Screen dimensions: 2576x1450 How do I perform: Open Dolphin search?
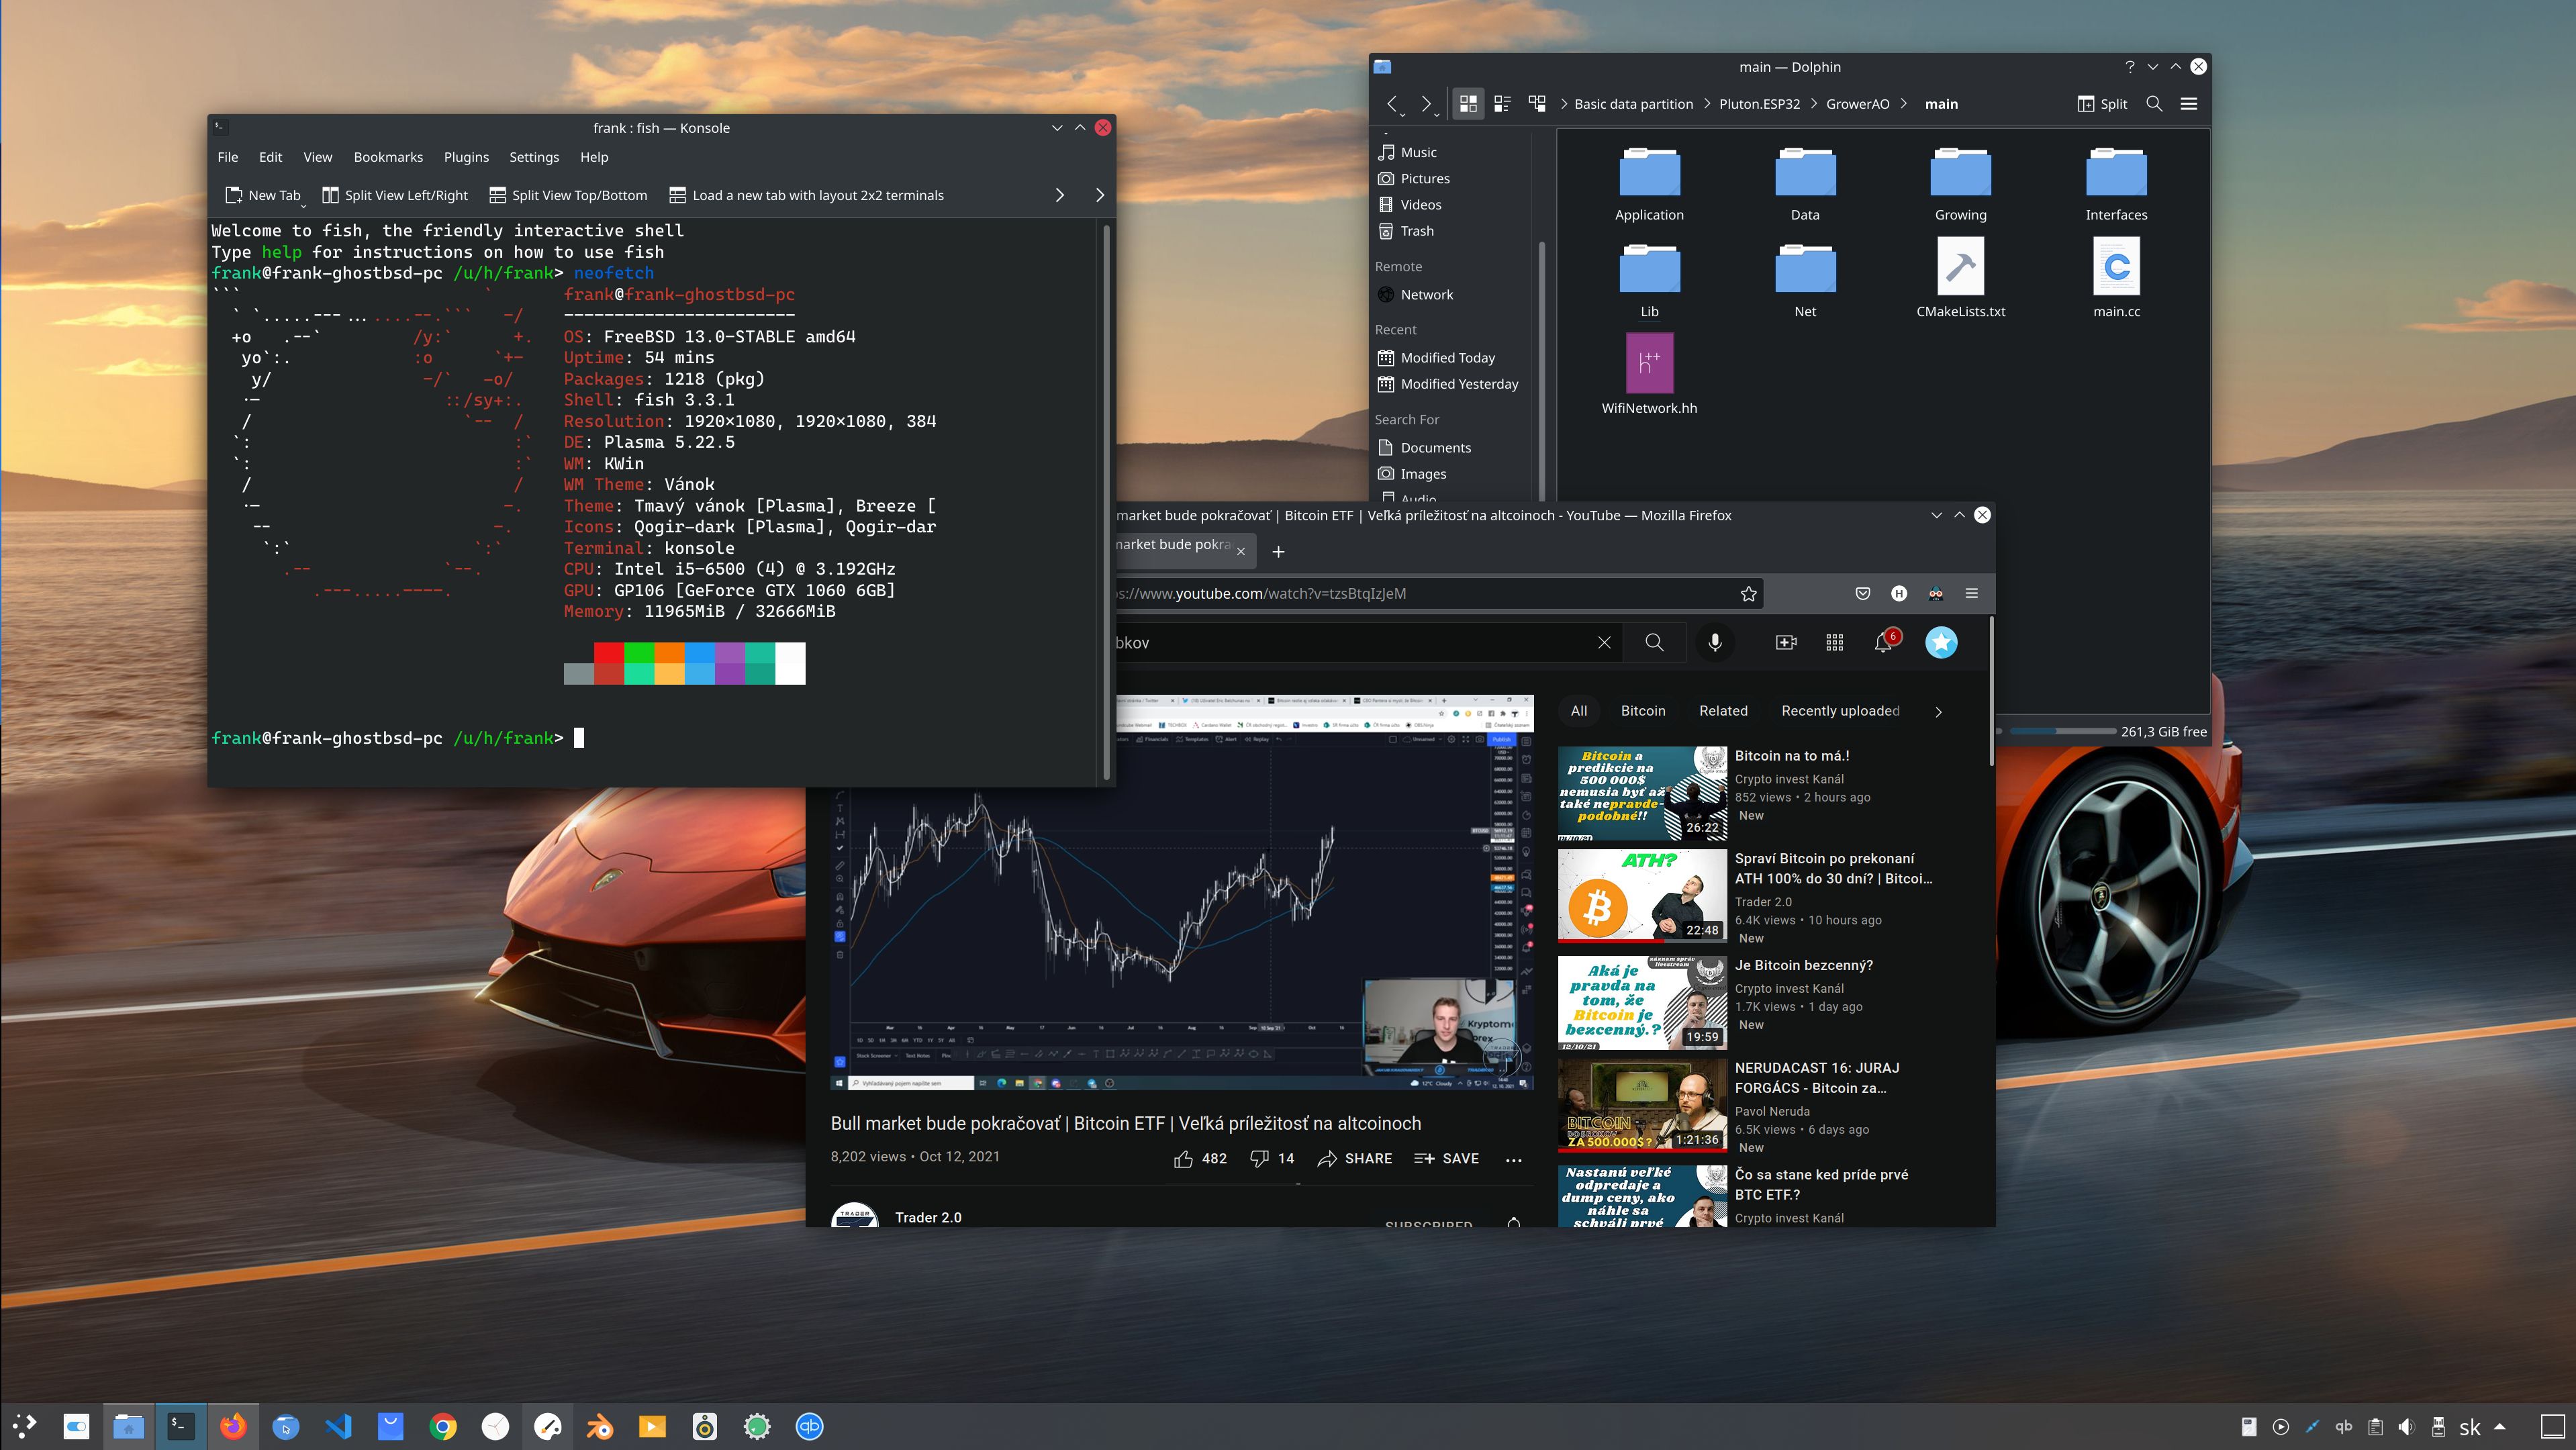click(x=2154, y=104)
